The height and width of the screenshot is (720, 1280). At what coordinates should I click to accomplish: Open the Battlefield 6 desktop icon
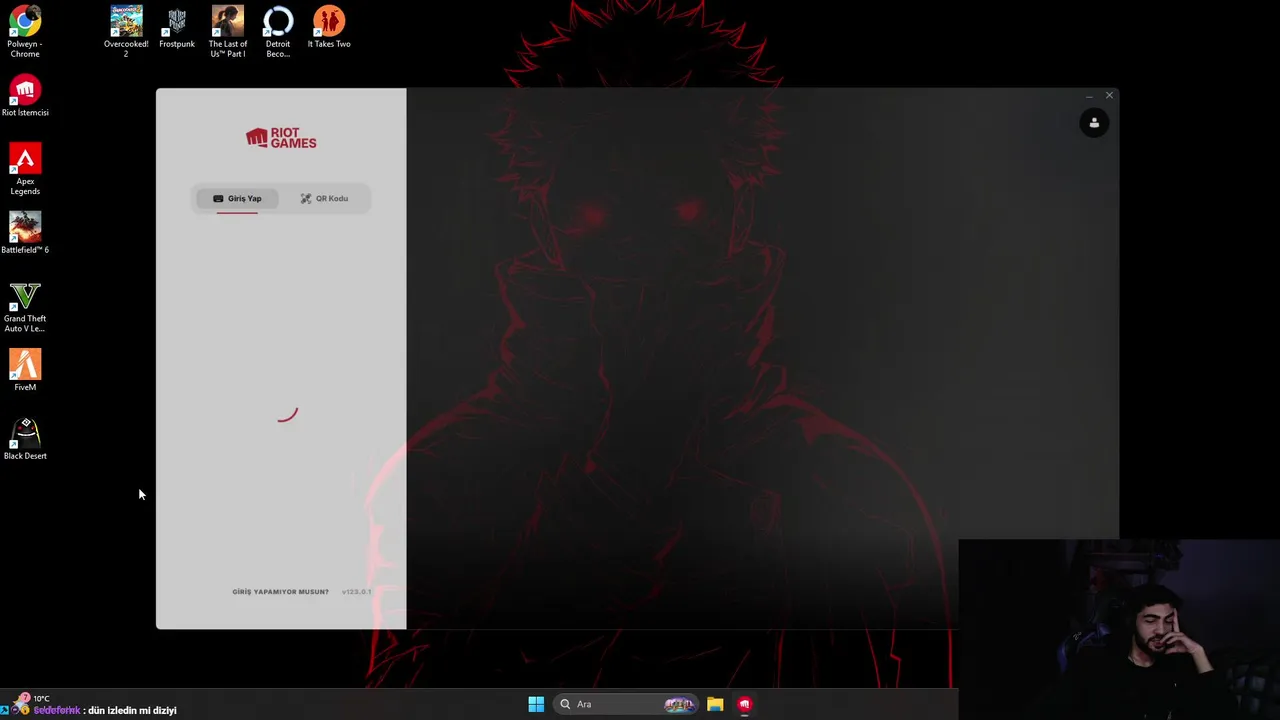25,232
